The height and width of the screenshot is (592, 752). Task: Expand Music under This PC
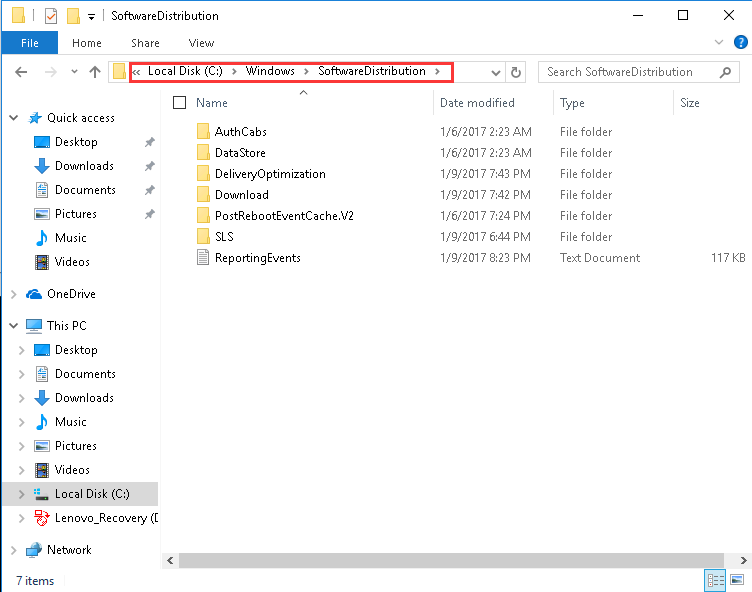click(22, 422)
